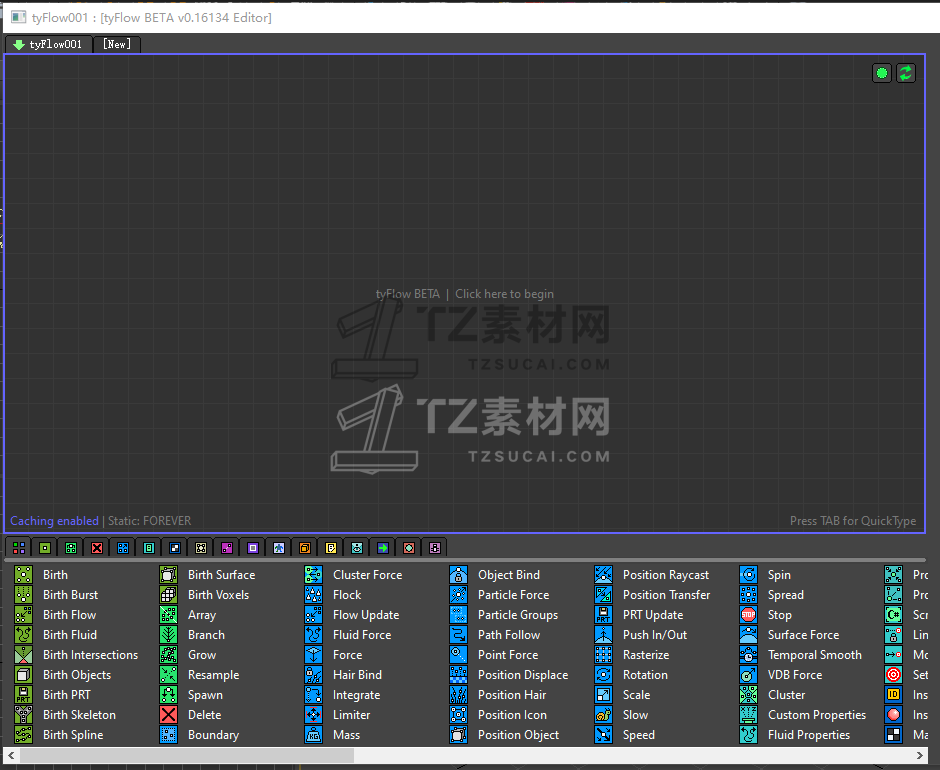Viewport: 940px width, 770px height.
Task: Select the Birth Objects operator icon
Action: [23, 675]
